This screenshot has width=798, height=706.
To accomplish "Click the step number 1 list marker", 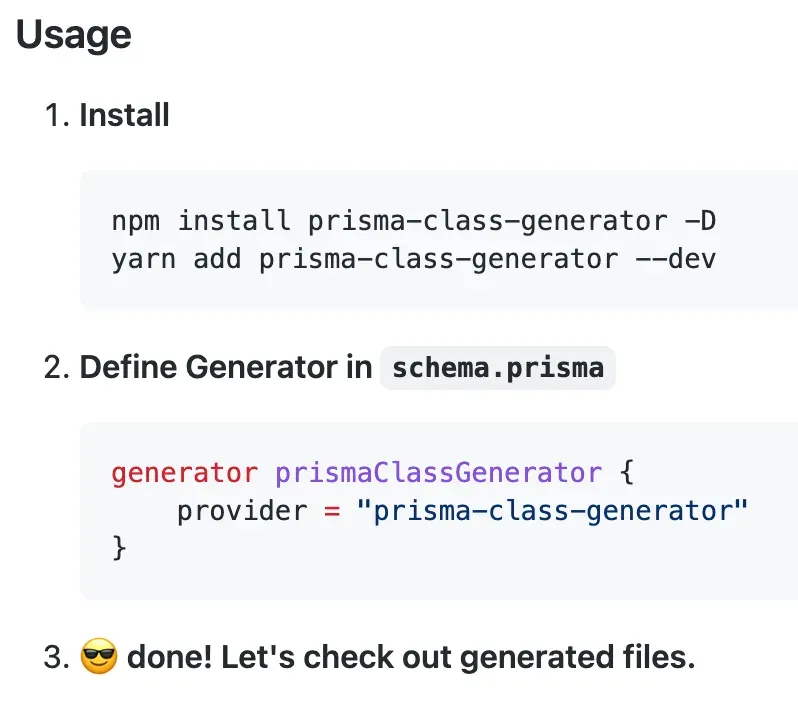I will (57, 115).
